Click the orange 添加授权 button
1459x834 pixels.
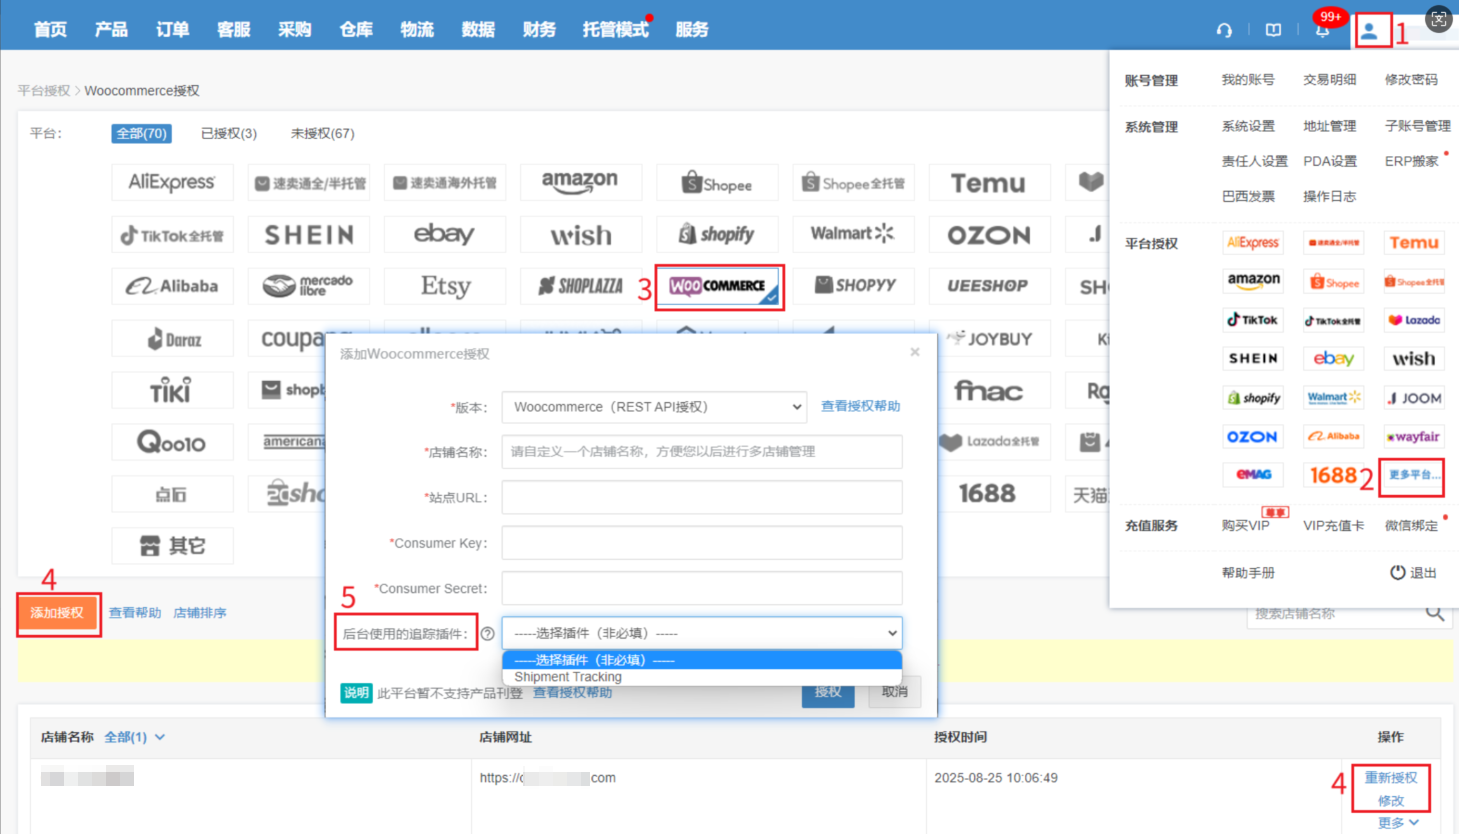57,613
